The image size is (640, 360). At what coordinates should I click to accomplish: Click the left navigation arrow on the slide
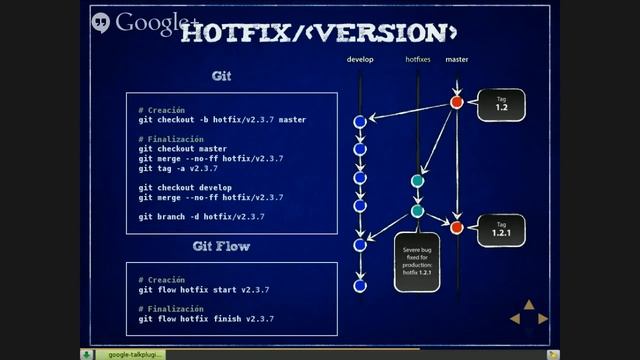coord(515,318)
